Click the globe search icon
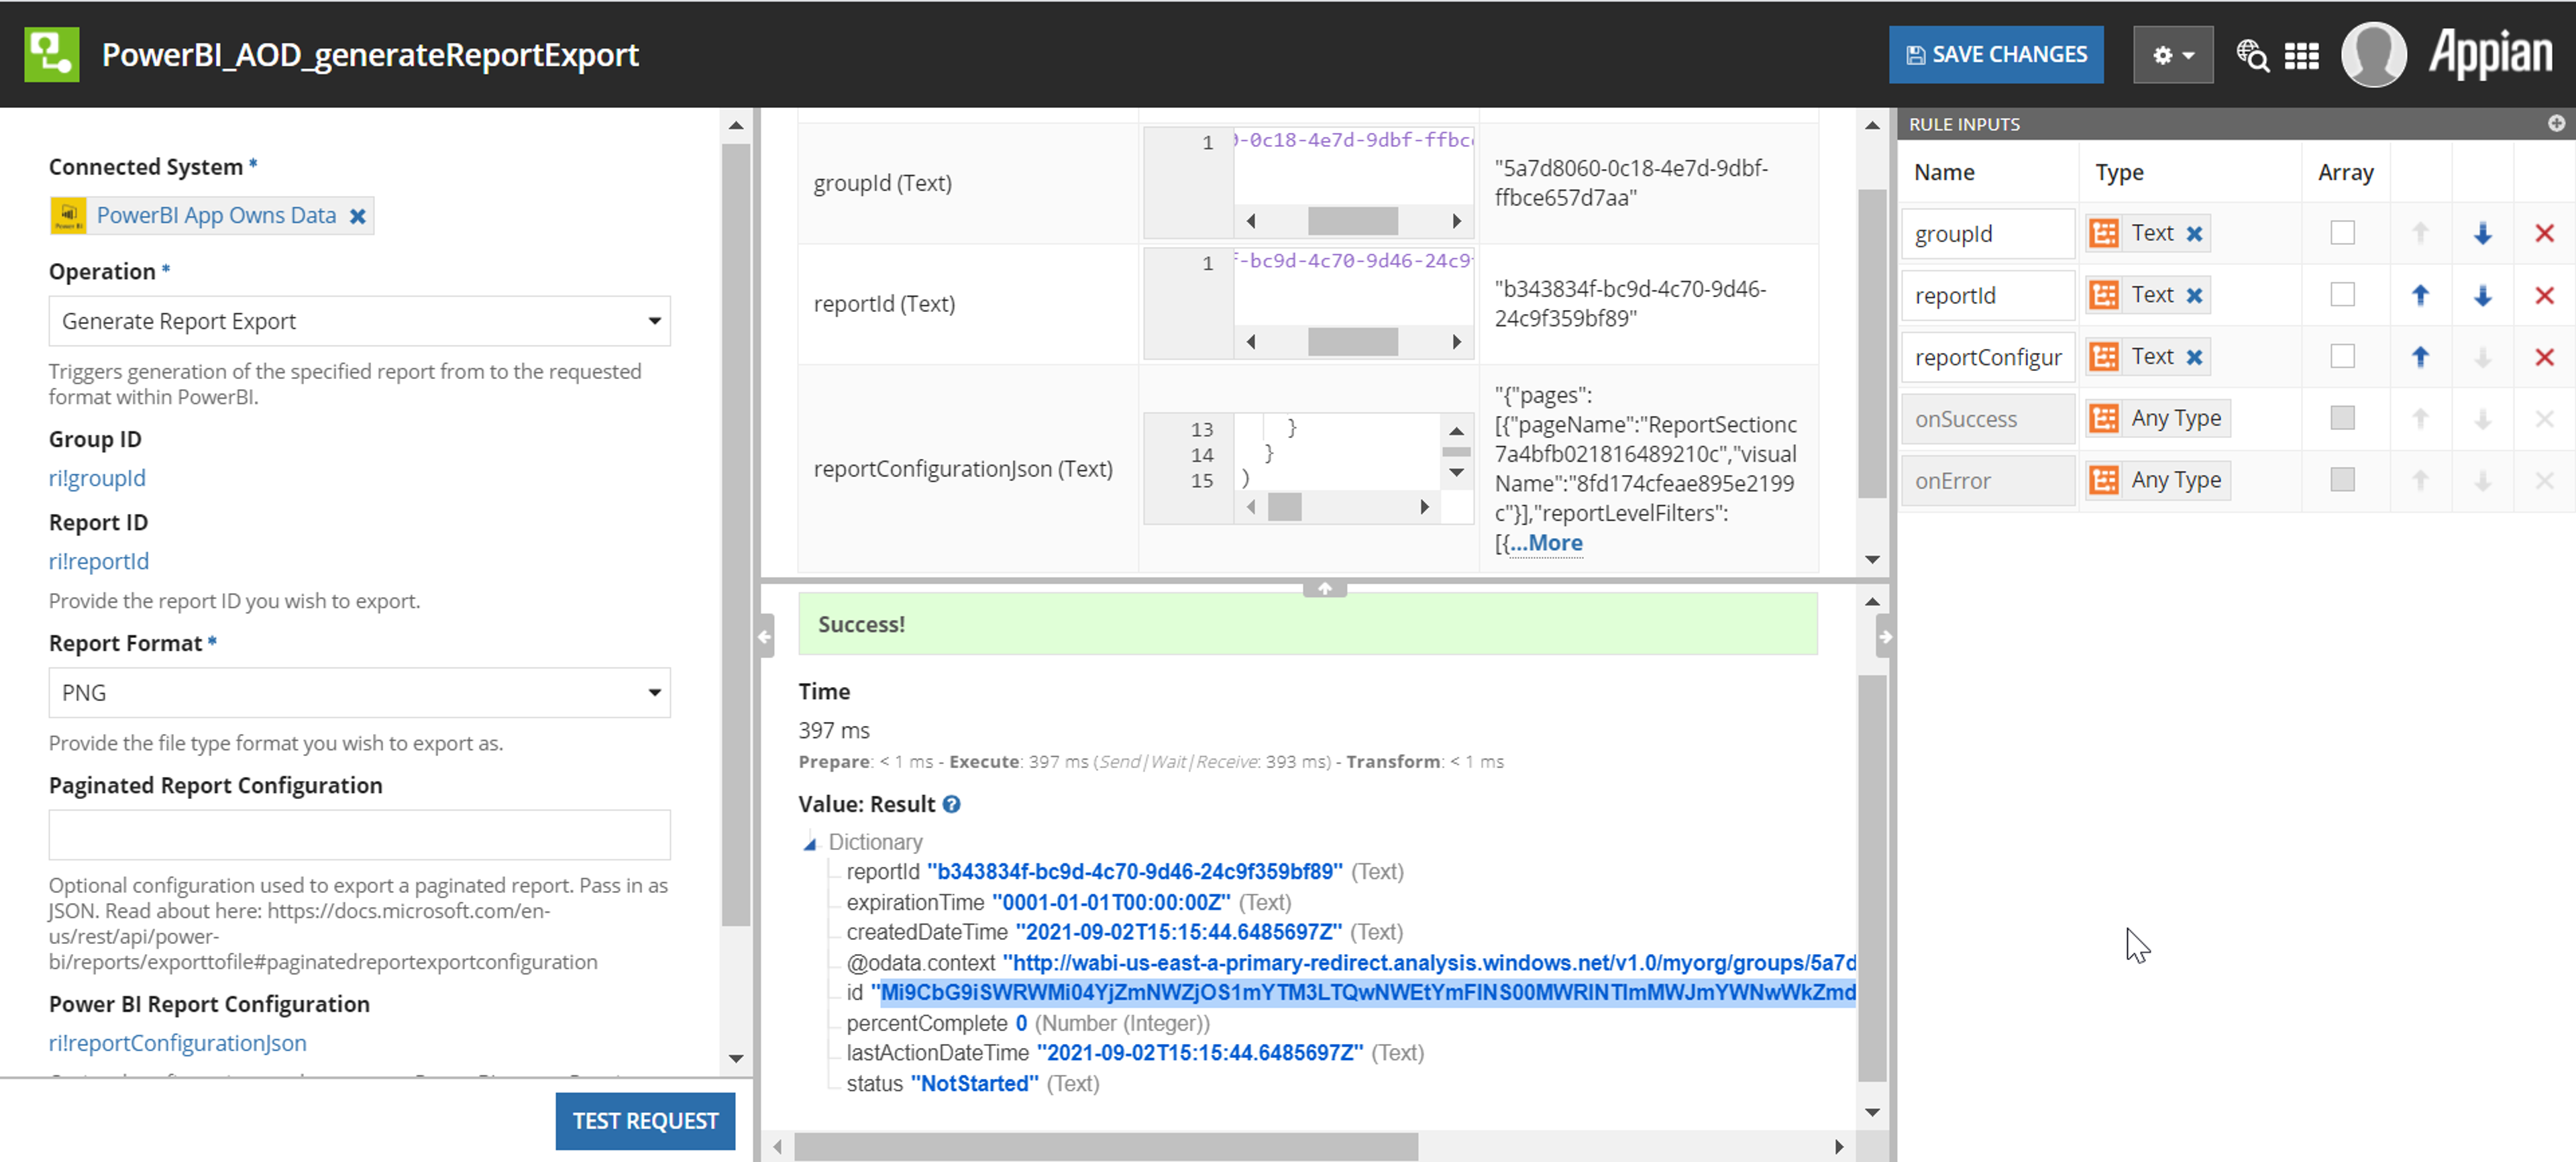Viewport: 2576px width, 1162px height. coord(2252,55)
